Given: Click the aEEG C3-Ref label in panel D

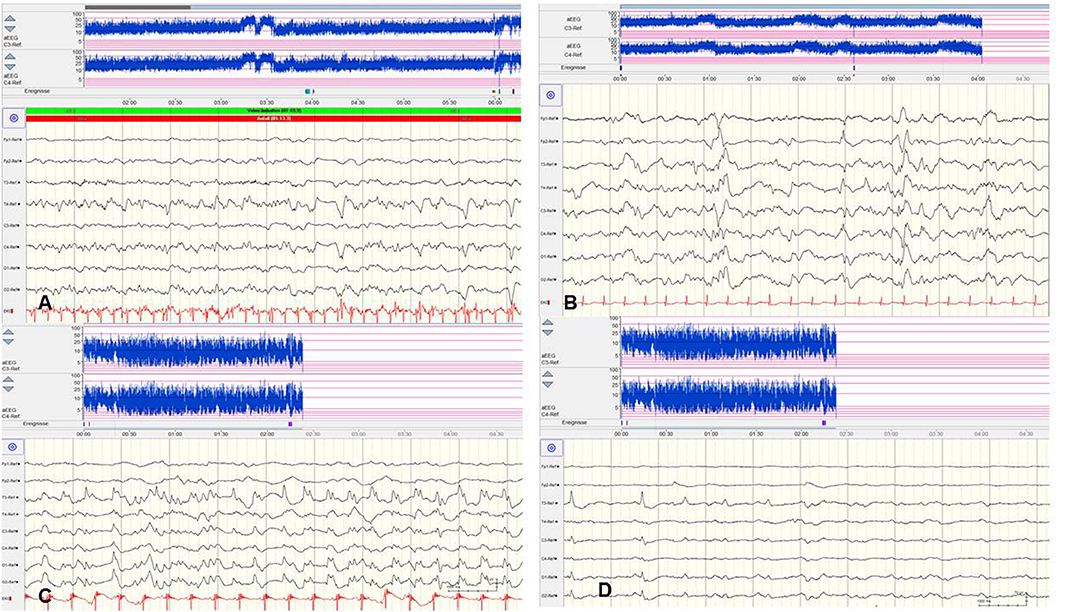Looking at the screenshot, I should click(x=551, y=358).
